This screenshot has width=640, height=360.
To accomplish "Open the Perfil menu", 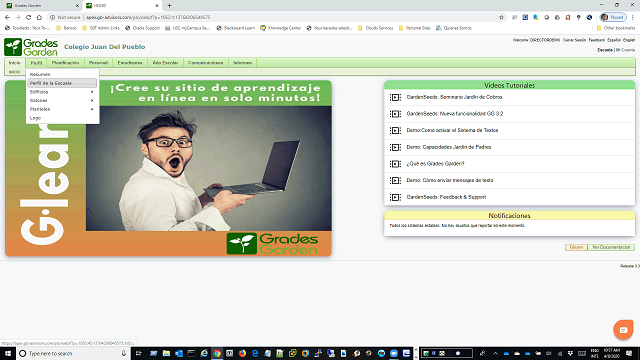I will coord(36,63).
